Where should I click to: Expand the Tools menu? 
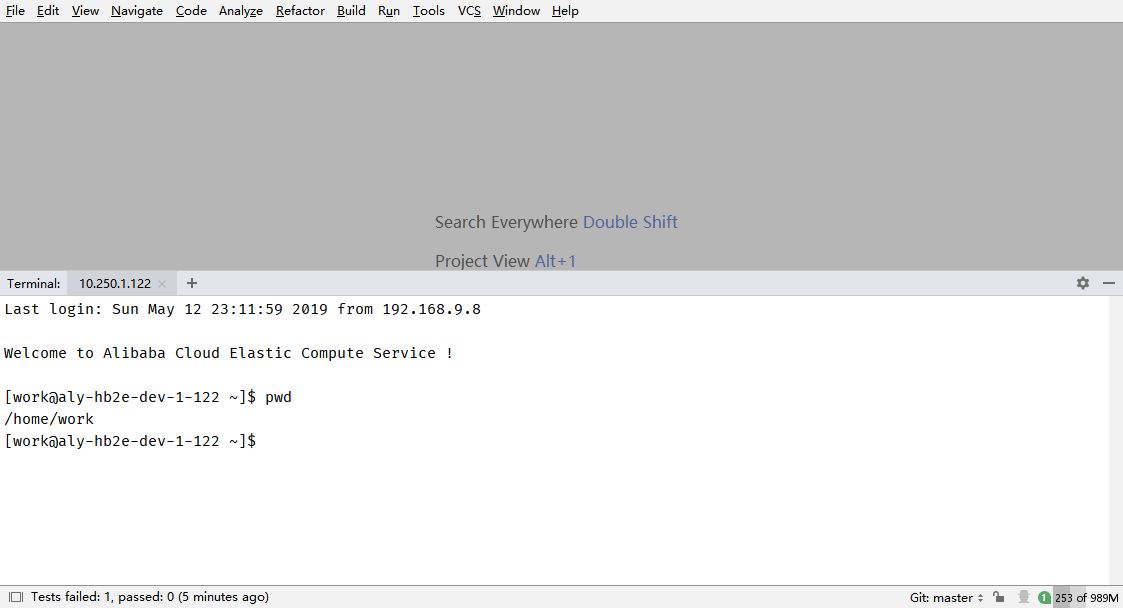(428, 11)
